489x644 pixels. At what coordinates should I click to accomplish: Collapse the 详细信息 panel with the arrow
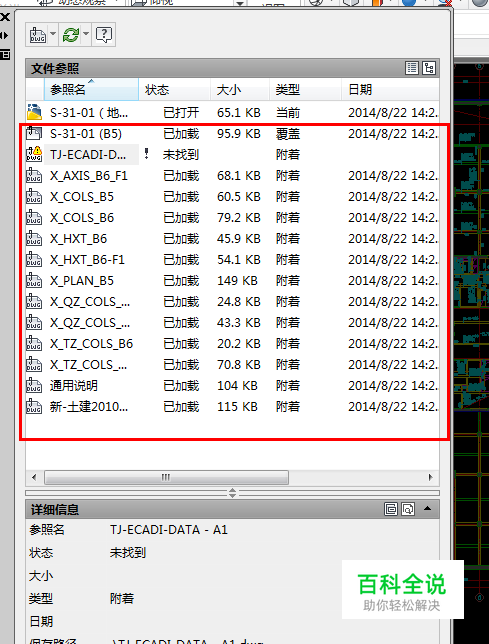tap(427, 508)
